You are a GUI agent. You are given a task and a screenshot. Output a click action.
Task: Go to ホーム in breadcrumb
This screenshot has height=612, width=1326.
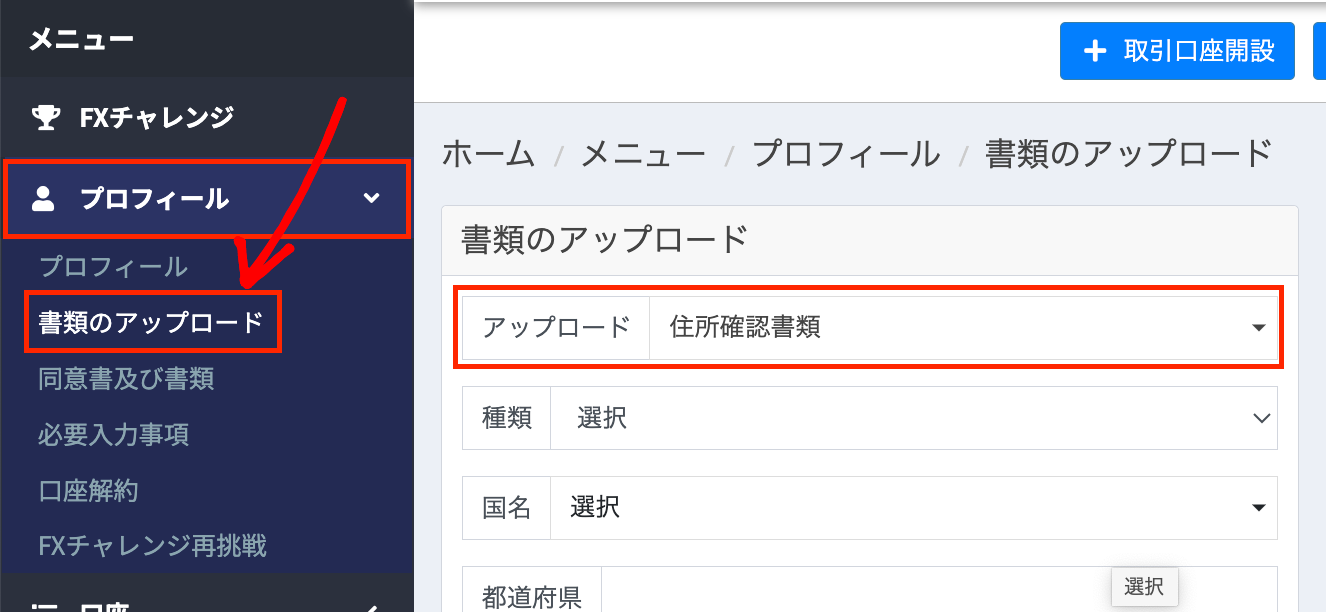coord(489,155)
